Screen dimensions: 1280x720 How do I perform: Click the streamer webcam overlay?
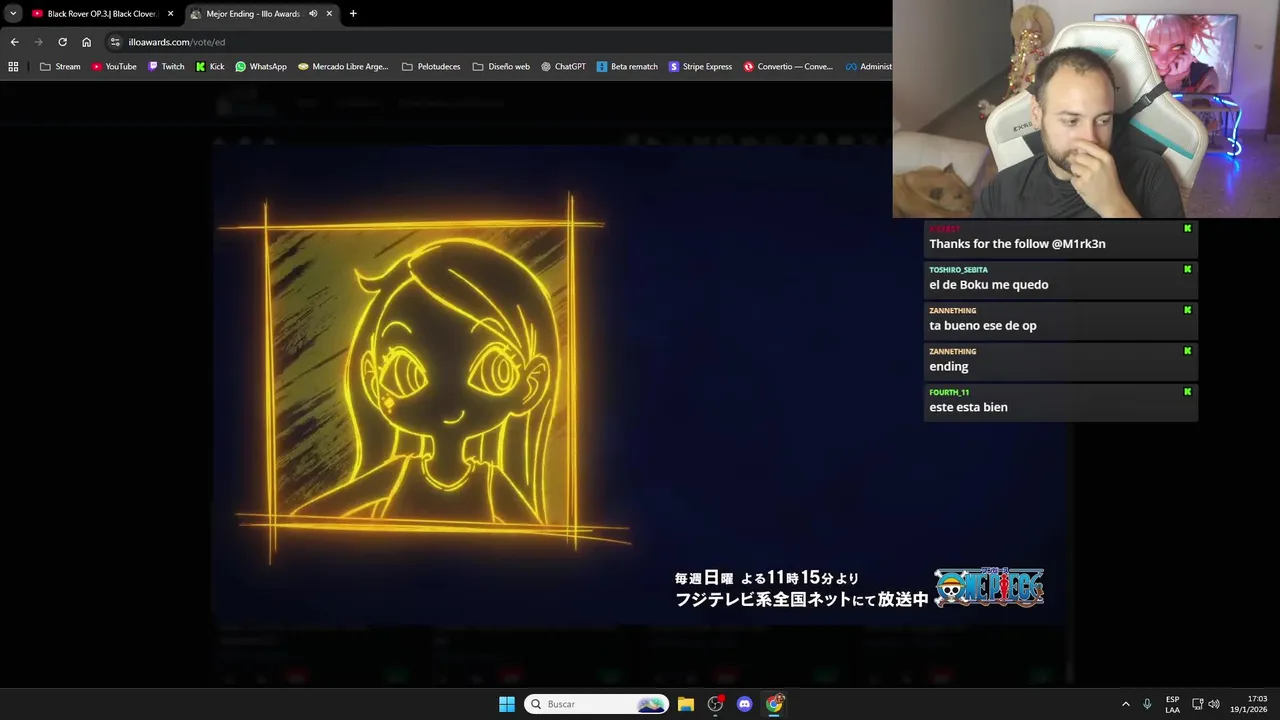click(1086, 109)
